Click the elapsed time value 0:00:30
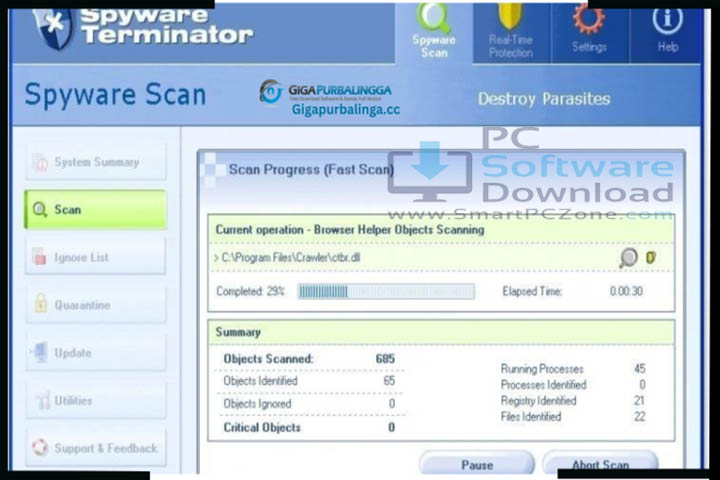Viewport: 720px width, 480px height. tap(626, 291)
